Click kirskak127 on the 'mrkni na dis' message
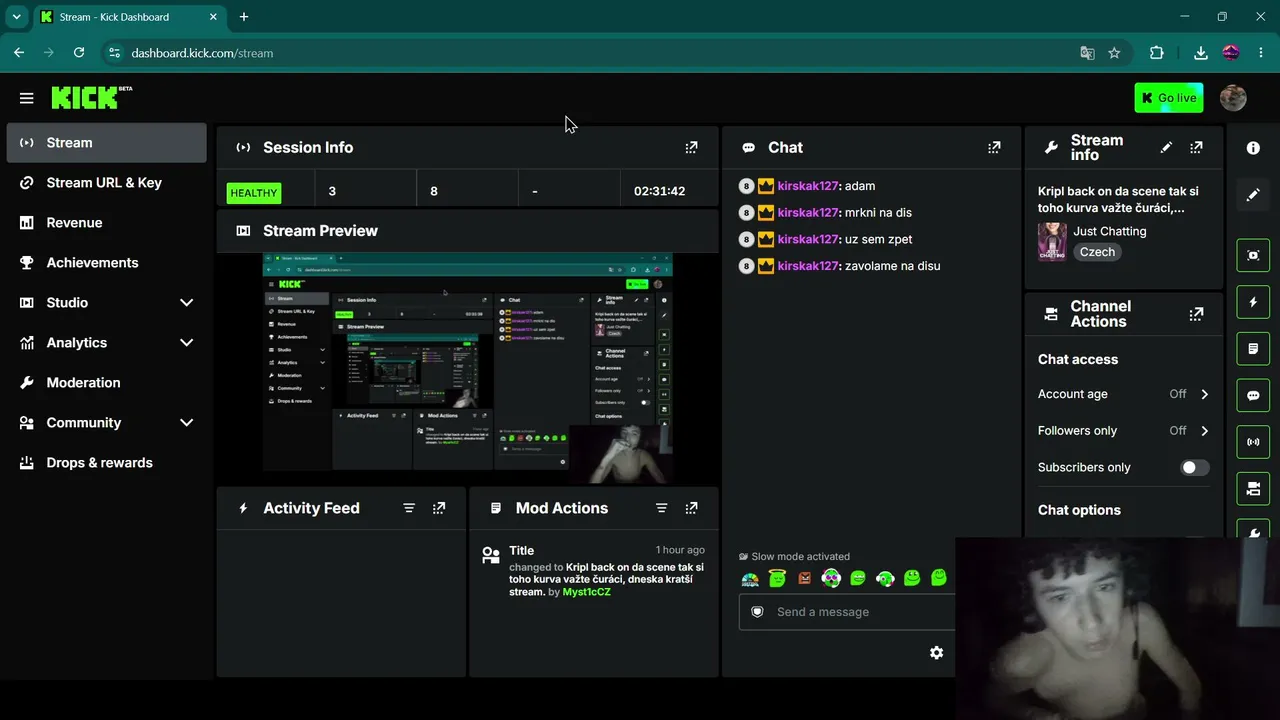This screenshot has height=720, width=1280. 808,212
